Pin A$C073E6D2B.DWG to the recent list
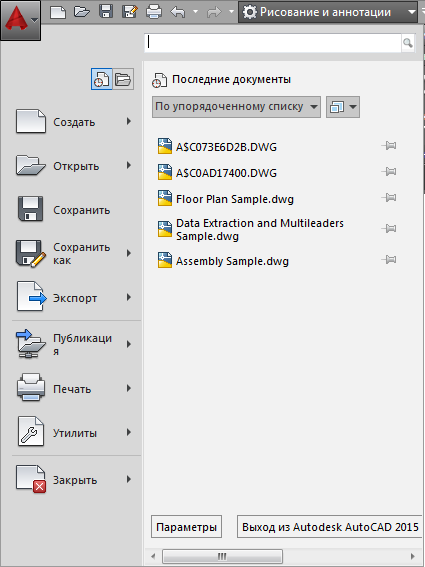 tap(389, 146)
